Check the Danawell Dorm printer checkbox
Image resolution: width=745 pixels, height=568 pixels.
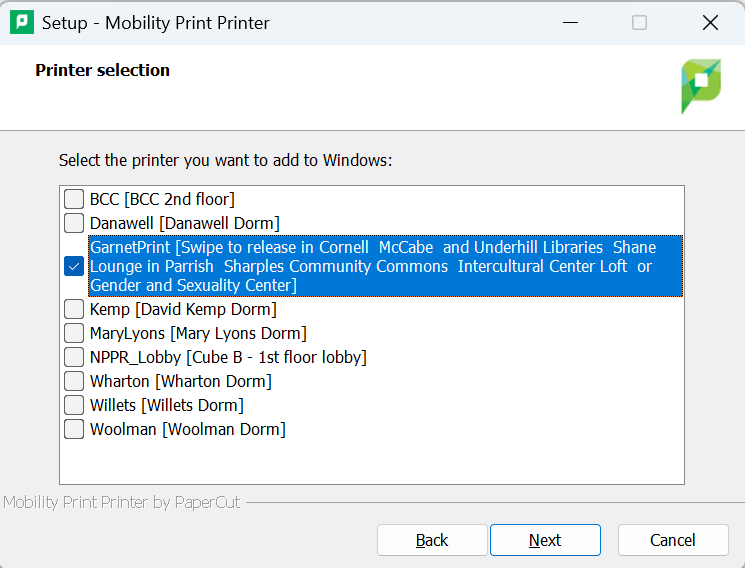pos(74,223)
